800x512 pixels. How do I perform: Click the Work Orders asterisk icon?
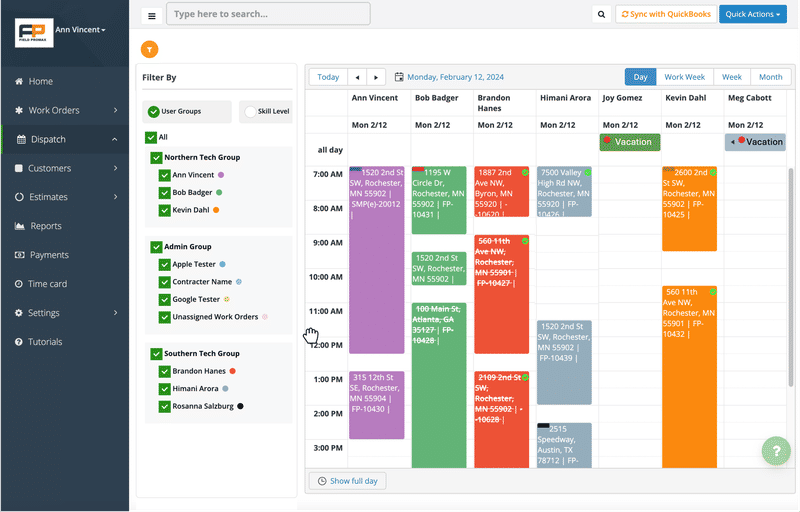tap(19, 110)
